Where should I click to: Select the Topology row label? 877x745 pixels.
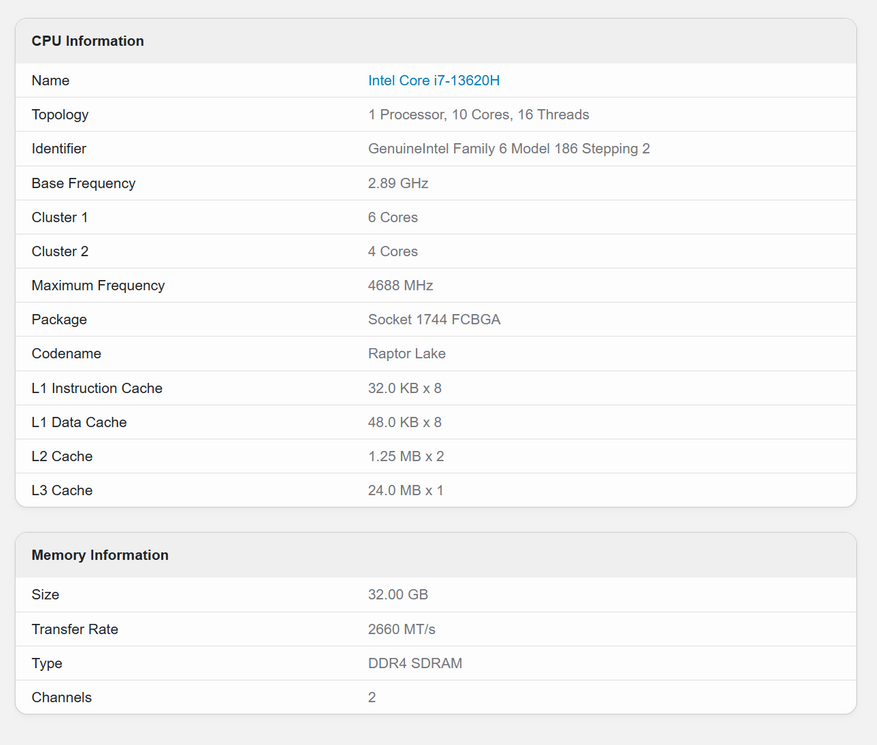click(60, 114)
